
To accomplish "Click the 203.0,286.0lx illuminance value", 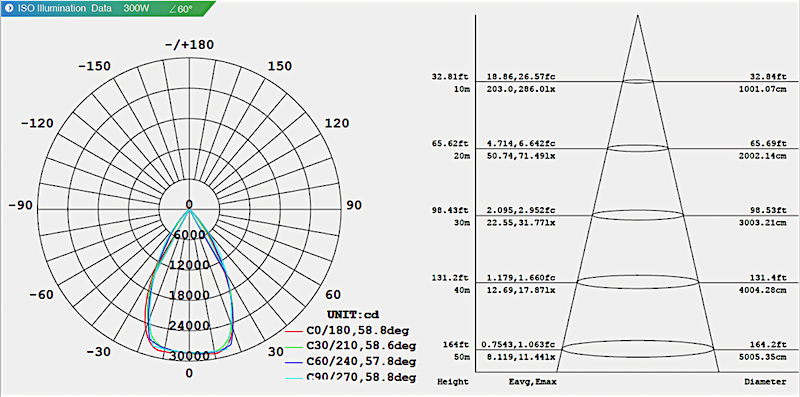I will (521, 89).
